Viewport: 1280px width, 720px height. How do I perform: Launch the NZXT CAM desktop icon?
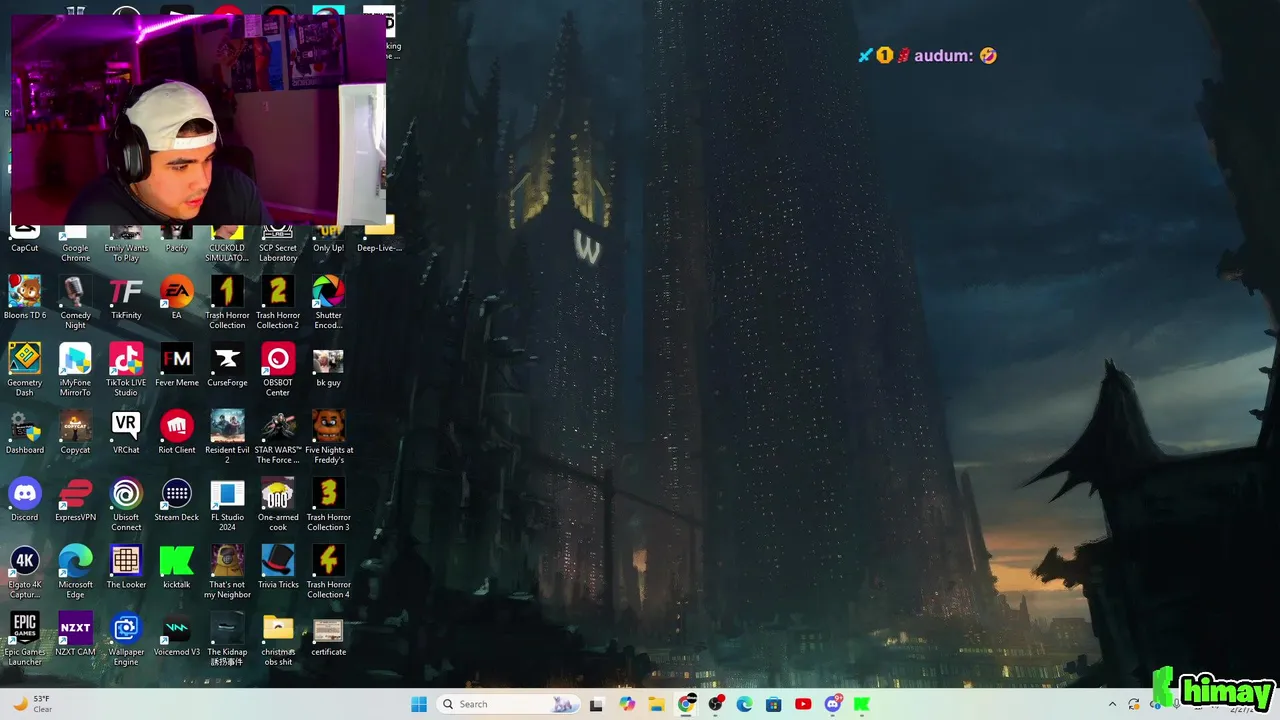75,628
